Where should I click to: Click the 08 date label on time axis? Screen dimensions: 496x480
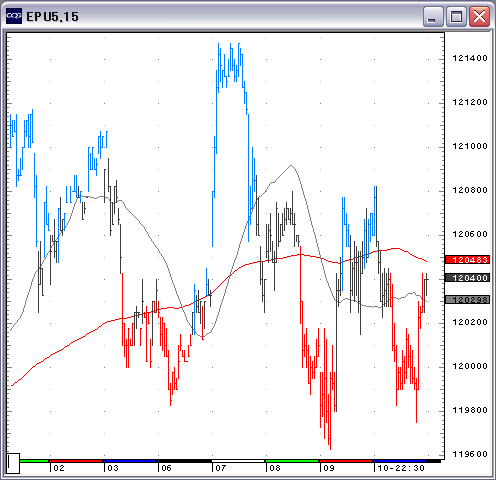tap(275, 468)
